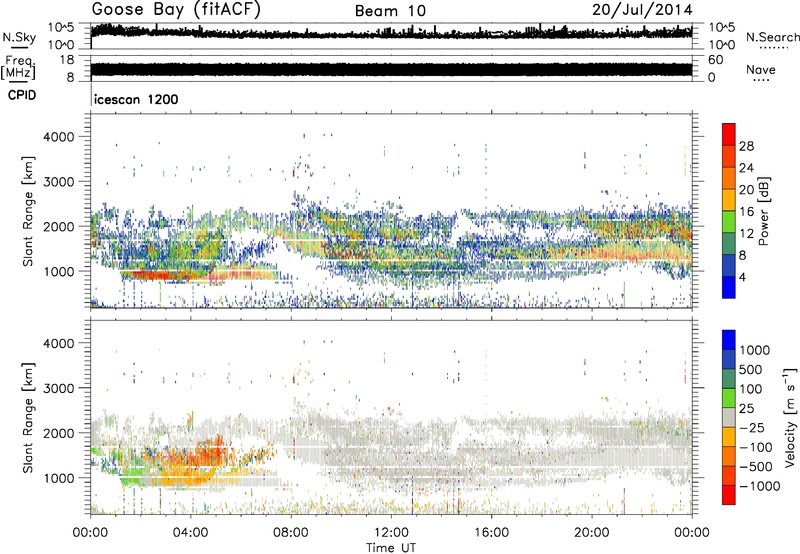Click the "60" tick on the Nave axis
Screen dimensions: 800x554
coord(716,60)
